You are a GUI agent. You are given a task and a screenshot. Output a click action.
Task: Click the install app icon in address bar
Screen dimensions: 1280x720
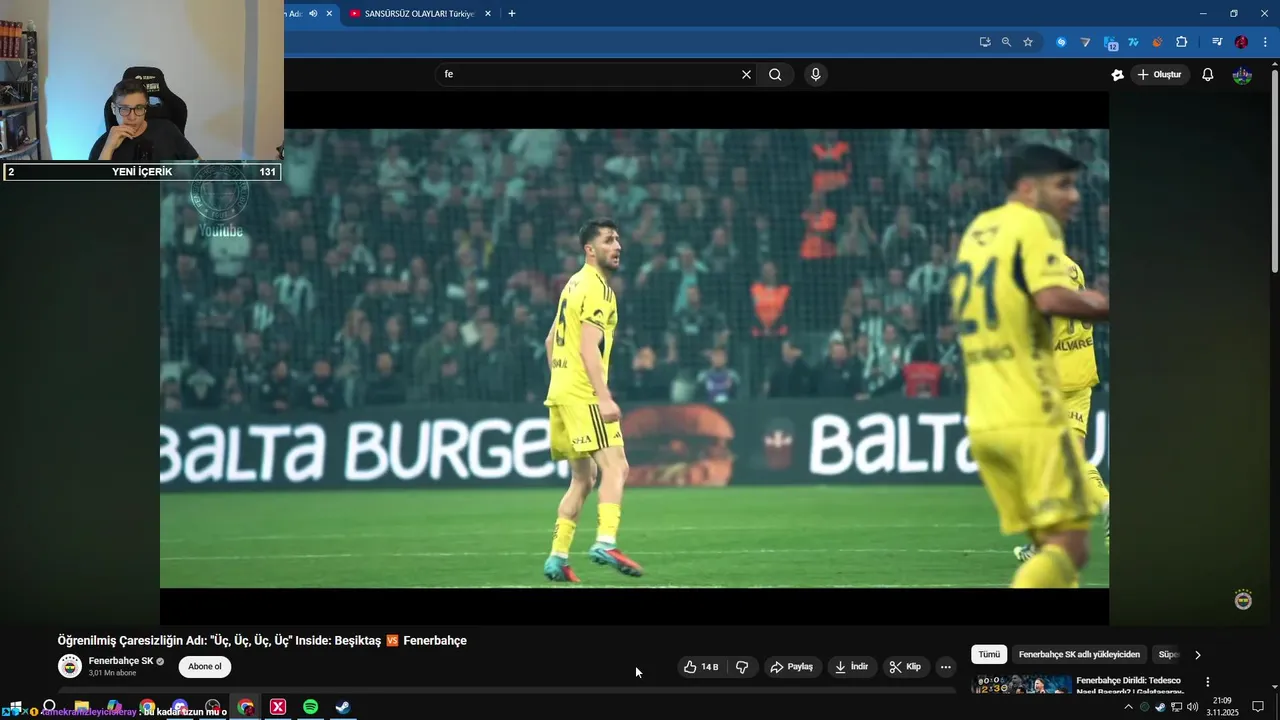click(985, 42)
